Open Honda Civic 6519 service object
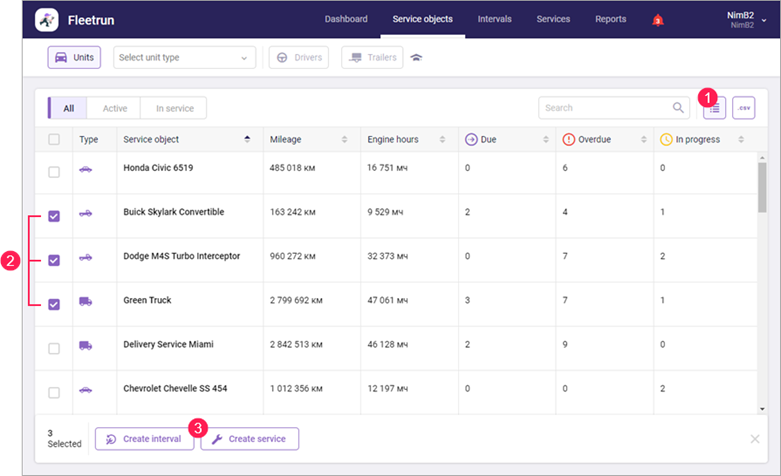The width and height of the screenshot is (781, 476). 158,168
